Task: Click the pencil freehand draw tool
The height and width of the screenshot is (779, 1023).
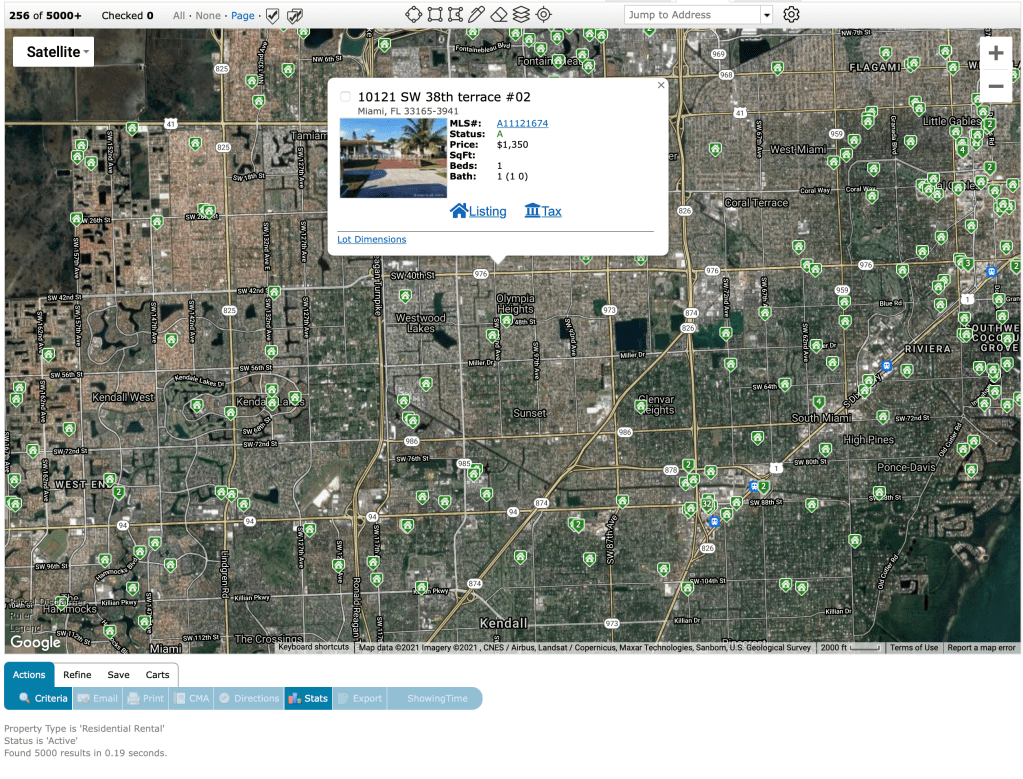Action: pos(477,14)
